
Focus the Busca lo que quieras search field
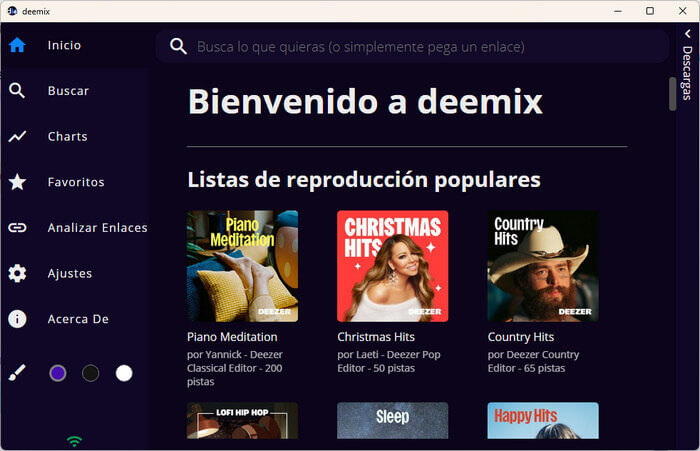(412, 46)
